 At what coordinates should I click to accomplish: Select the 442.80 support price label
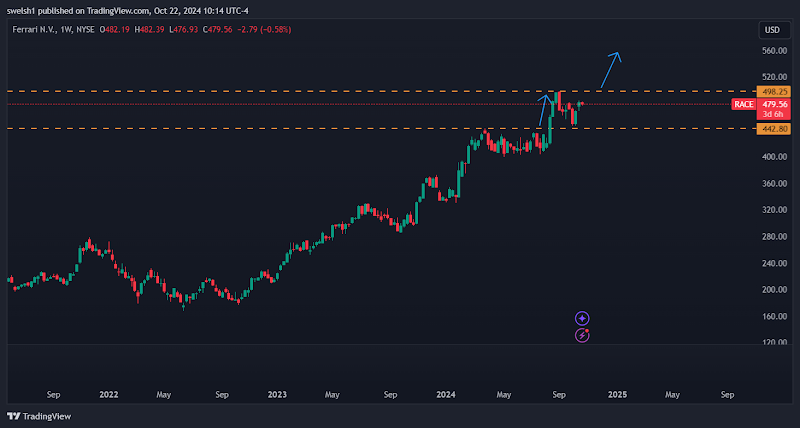pyautogui.click(x=773, y=129)
